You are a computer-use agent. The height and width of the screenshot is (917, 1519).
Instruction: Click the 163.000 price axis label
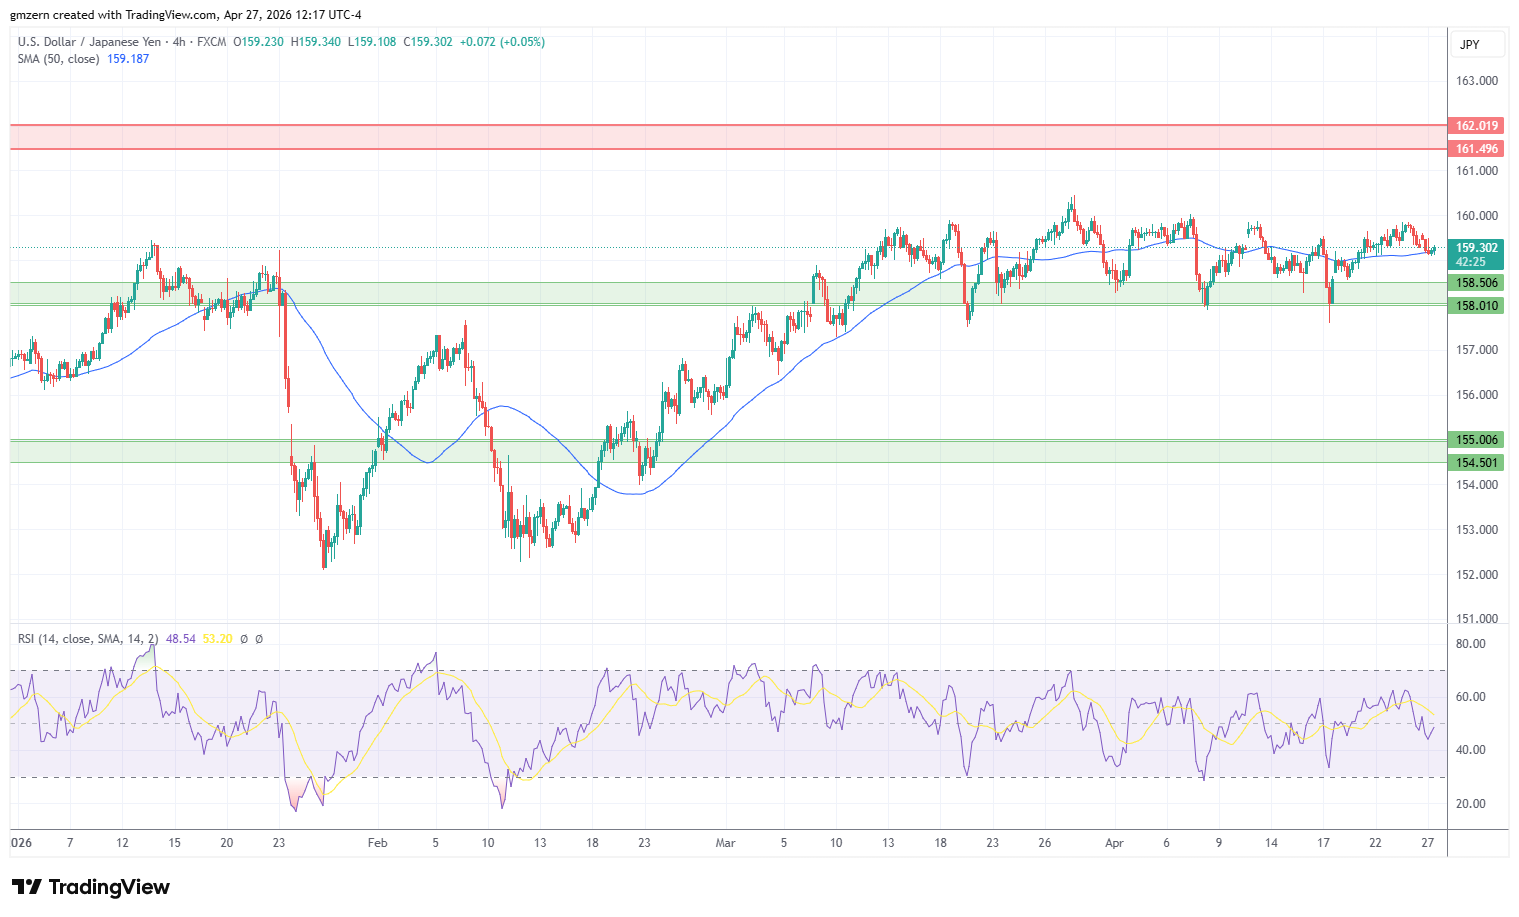[1477, 81]
